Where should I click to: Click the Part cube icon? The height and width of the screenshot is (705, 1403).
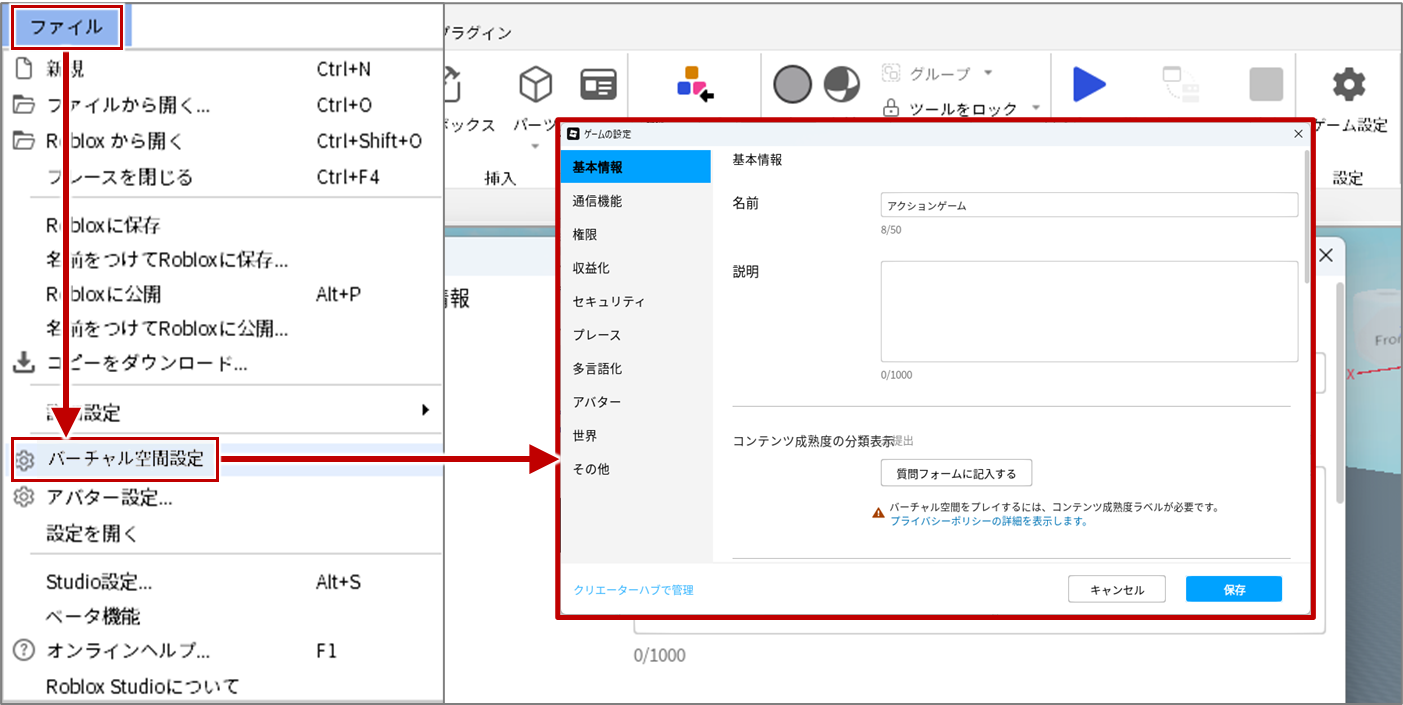[536, 85]
